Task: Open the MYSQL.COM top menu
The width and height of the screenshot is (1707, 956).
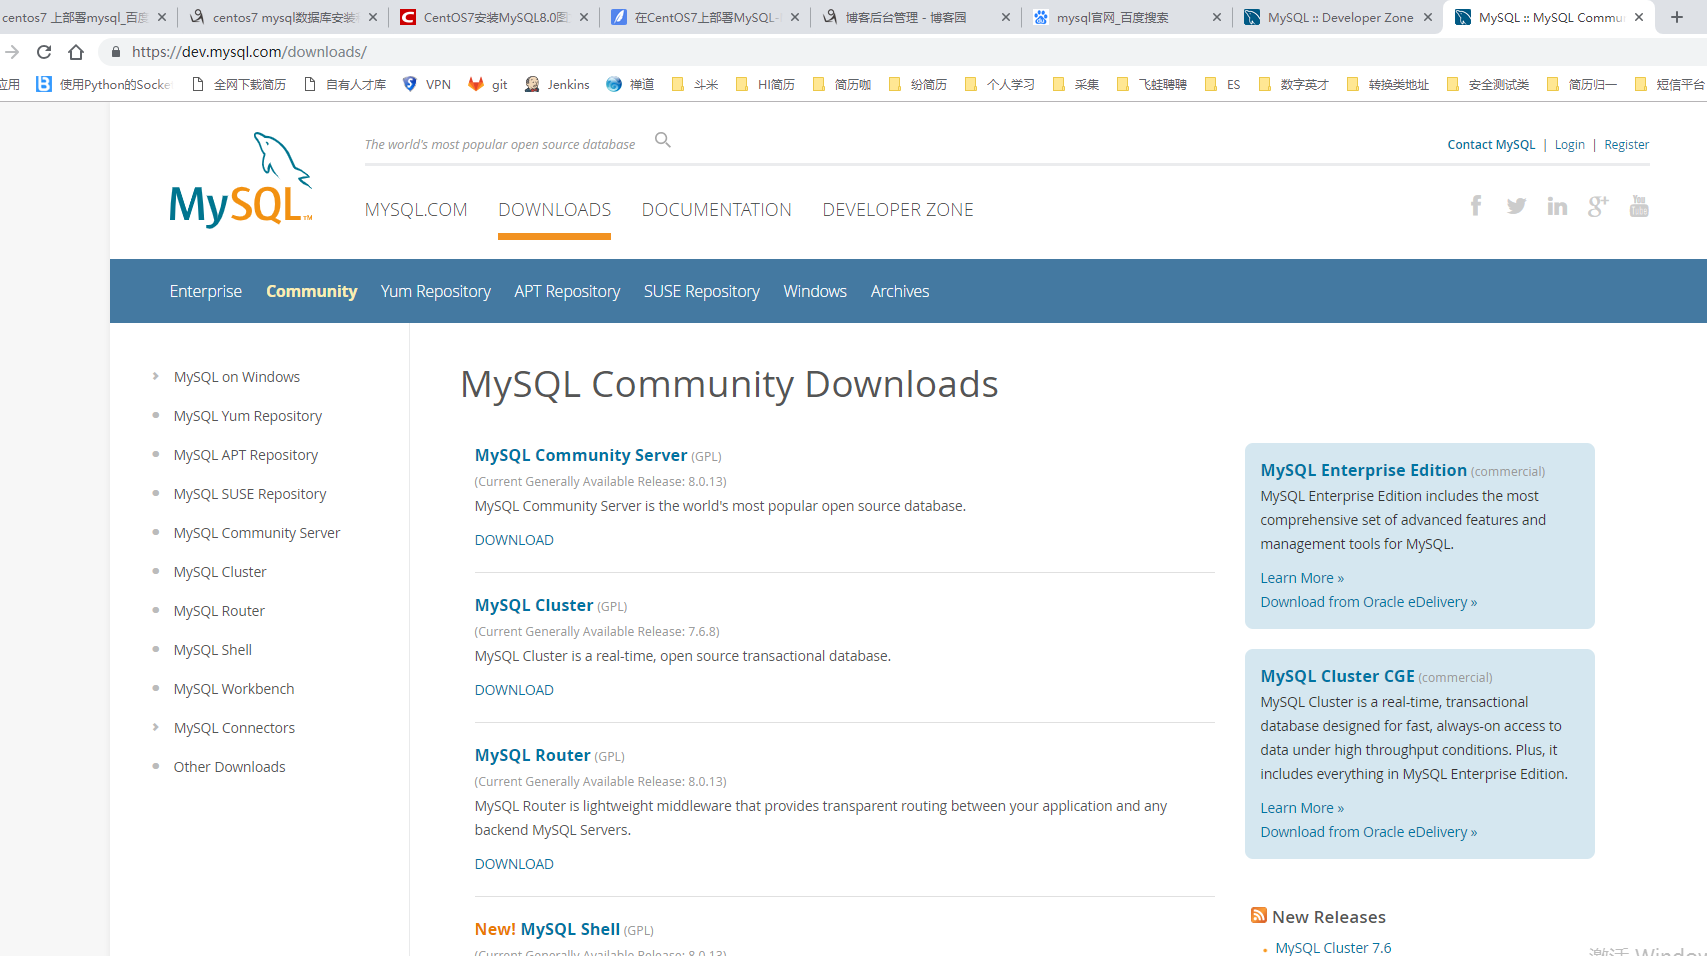Action: tap(416, 210)
